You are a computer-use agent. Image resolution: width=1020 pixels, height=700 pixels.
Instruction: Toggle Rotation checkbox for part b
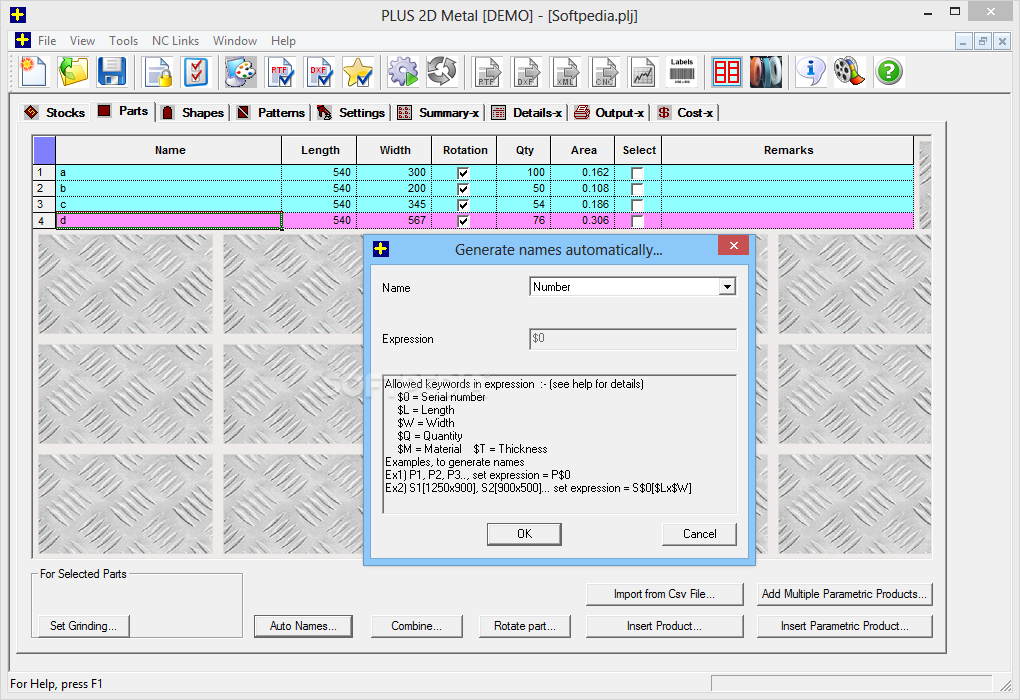(x=463, y=189)
